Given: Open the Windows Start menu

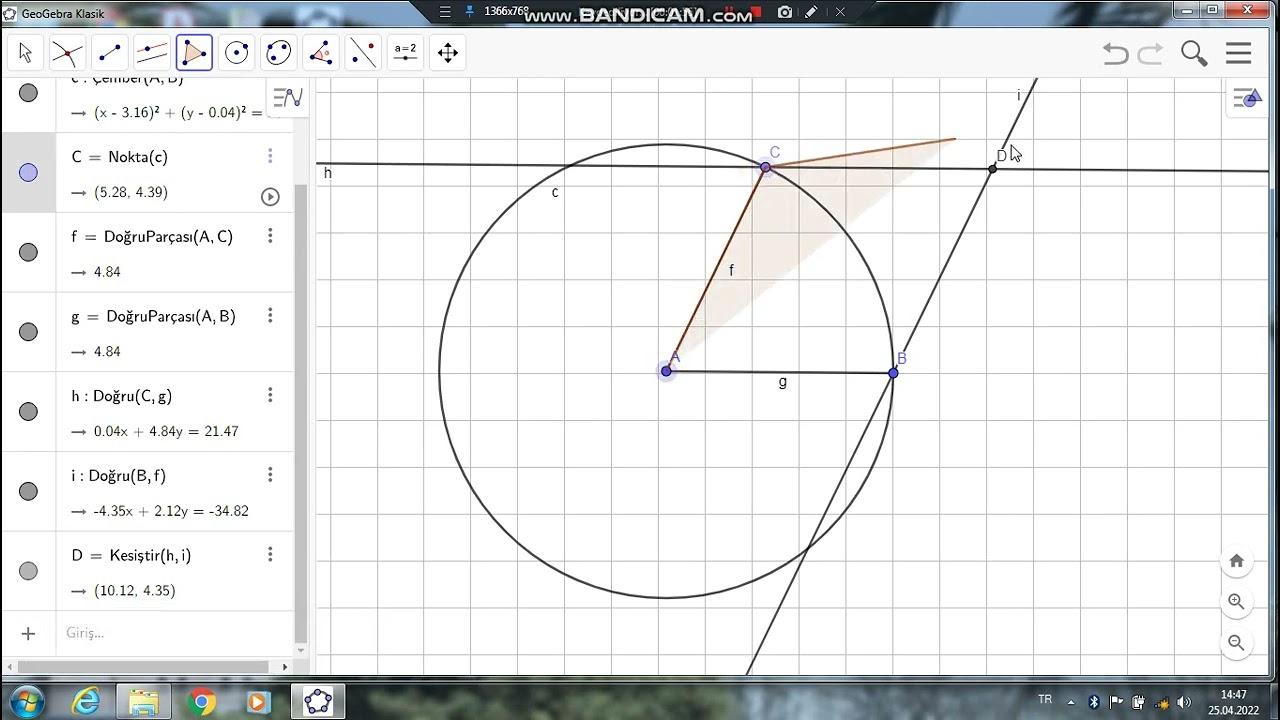Looking at the screenshot, I should (27, 701).
